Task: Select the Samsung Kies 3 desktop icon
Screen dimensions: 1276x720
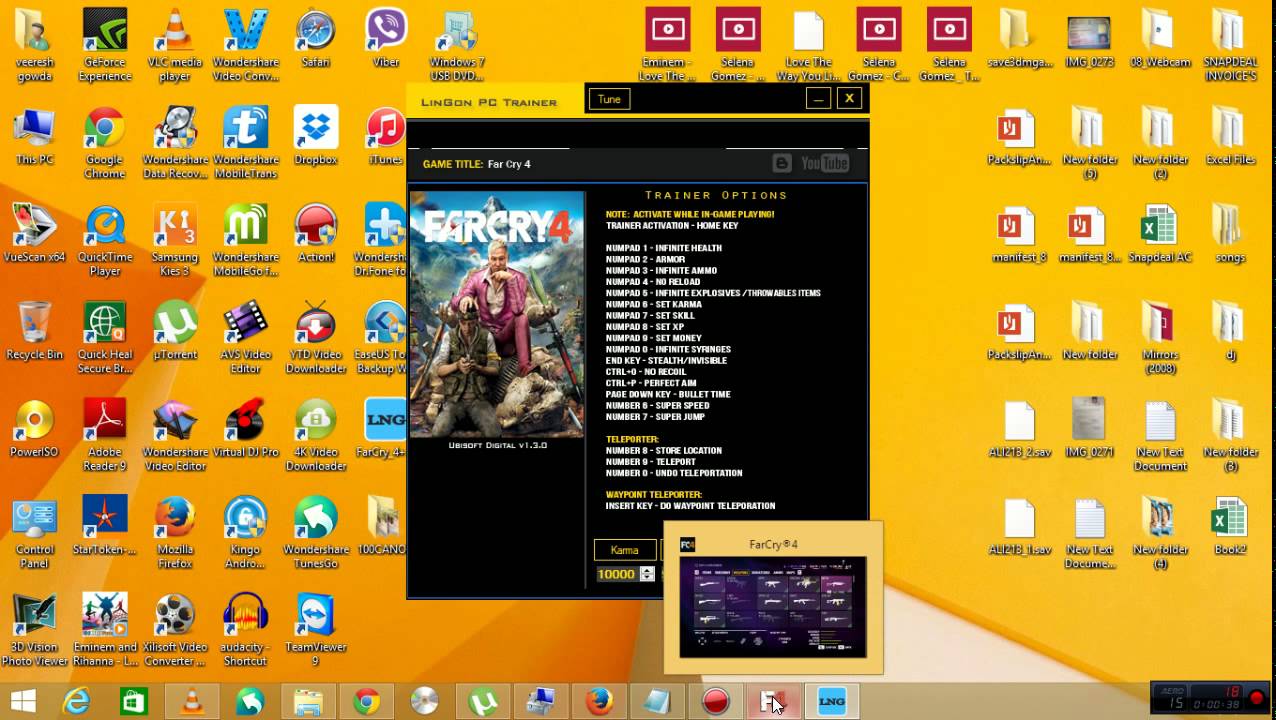Action: [x=175, y=240]
